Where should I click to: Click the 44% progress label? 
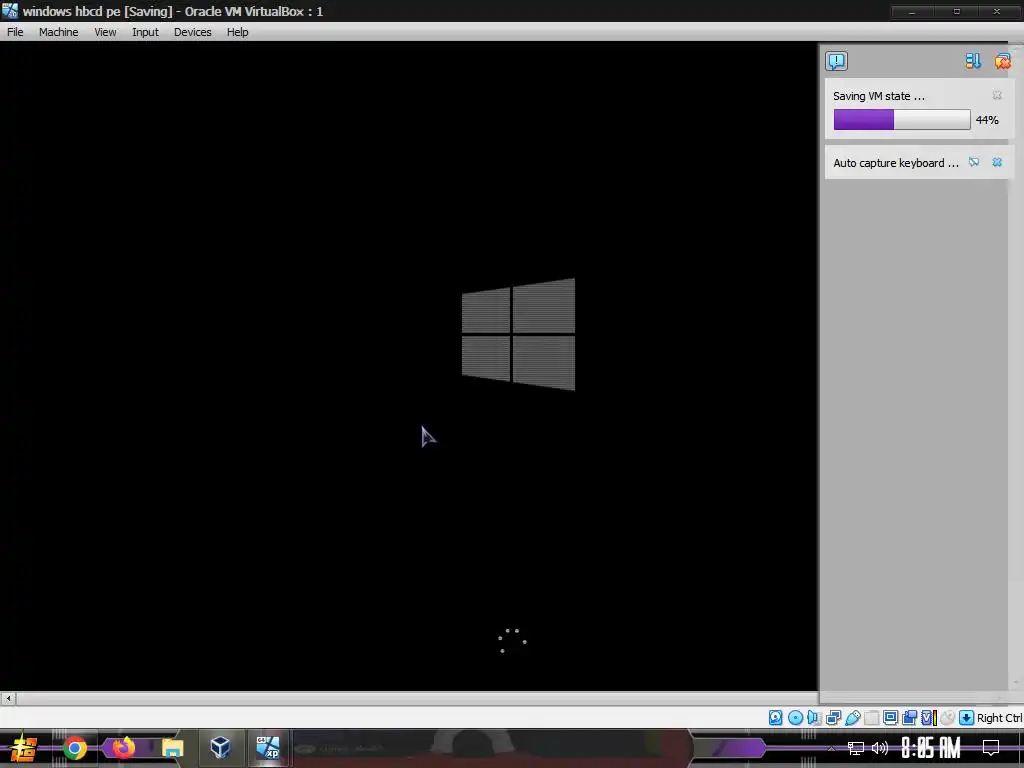click(987, 120)
